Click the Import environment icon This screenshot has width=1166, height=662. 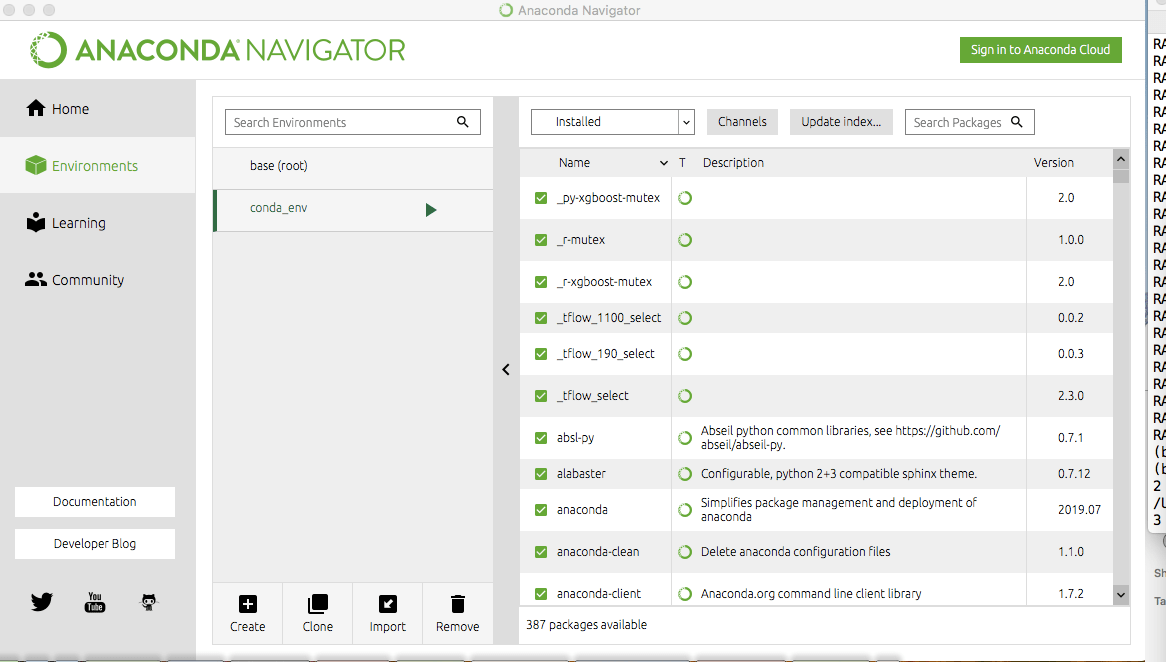(x=387, y=604)
